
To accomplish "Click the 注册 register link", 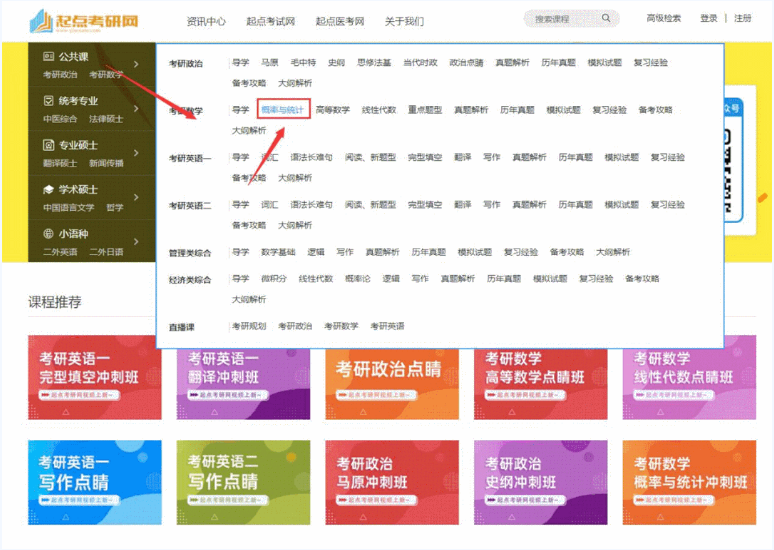I will [742, 18].
